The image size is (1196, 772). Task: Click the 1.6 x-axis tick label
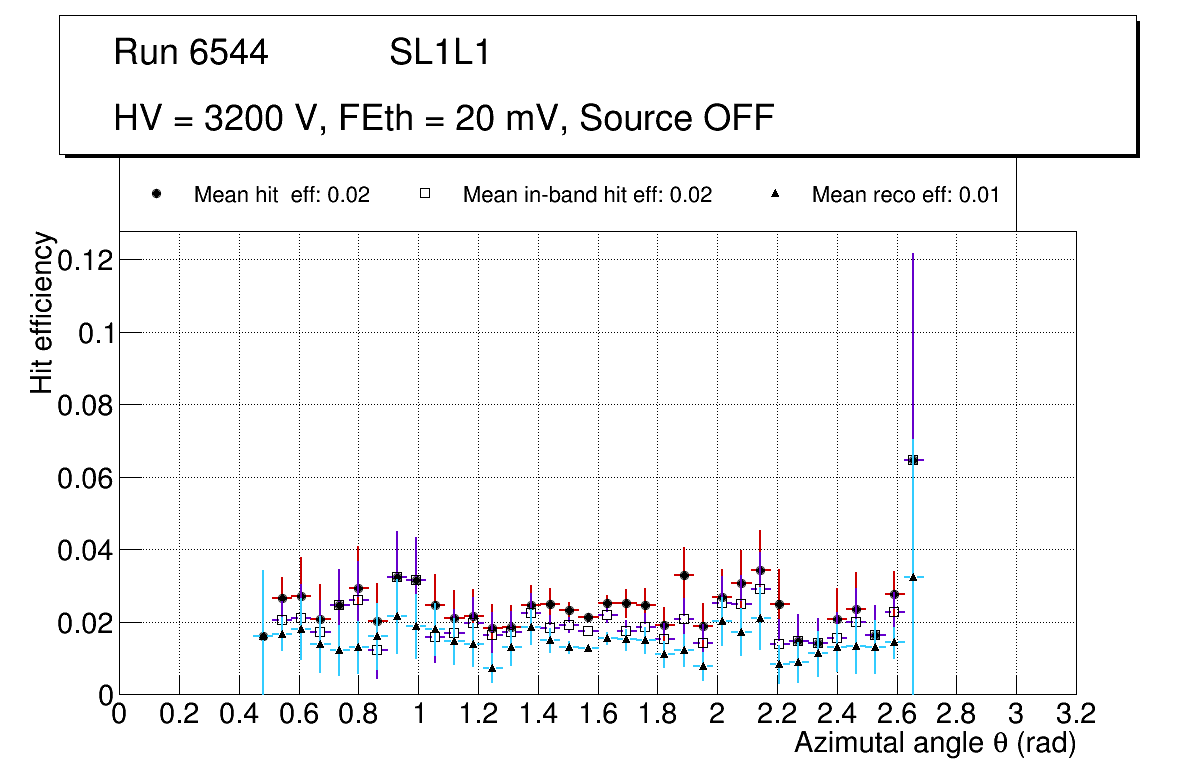(598, 714)
